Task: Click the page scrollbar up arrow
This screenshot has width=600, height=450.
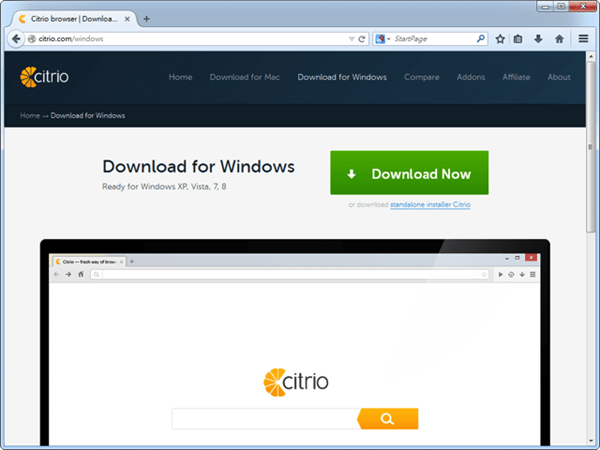Action: pyautogui.click(x=591, y=57)
